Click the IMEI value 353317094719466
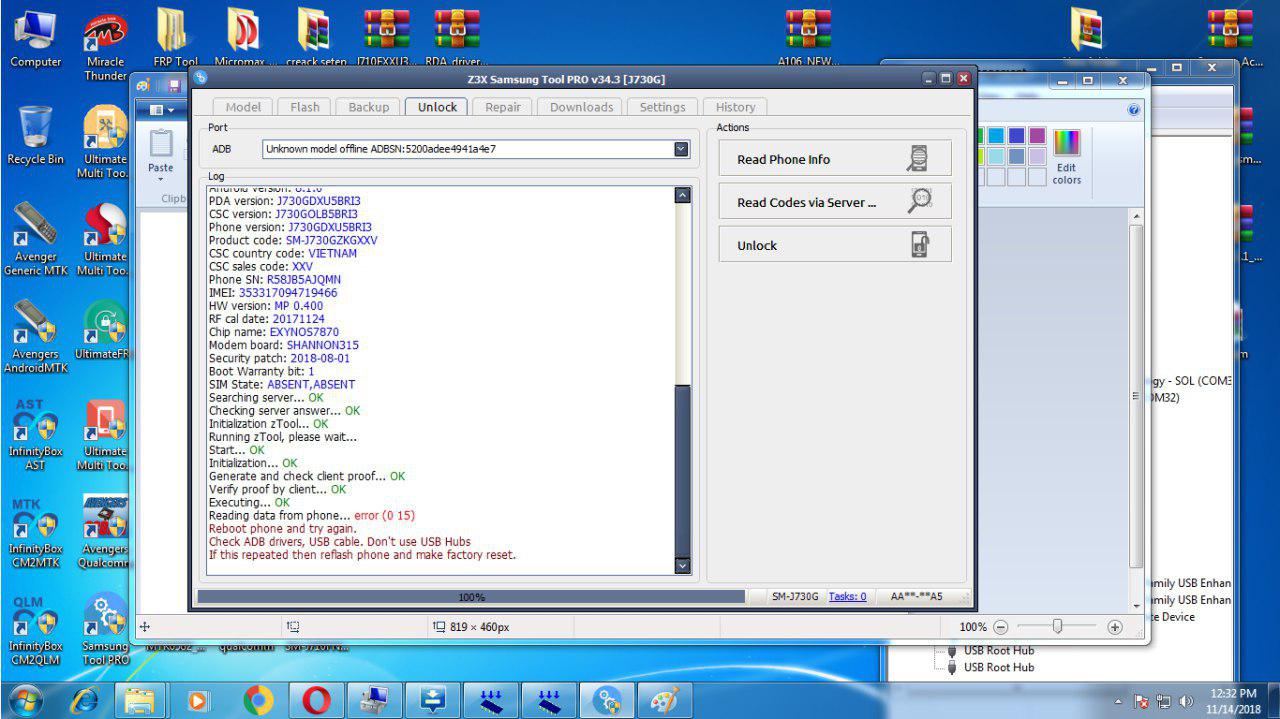1280x719 pixels. click(288, 293)
